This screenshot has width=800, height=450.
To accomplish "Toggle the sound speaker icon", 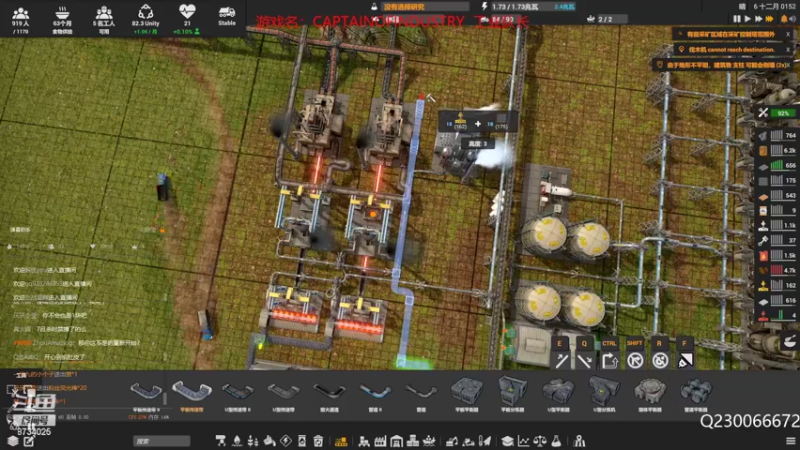I will (793, 19).
